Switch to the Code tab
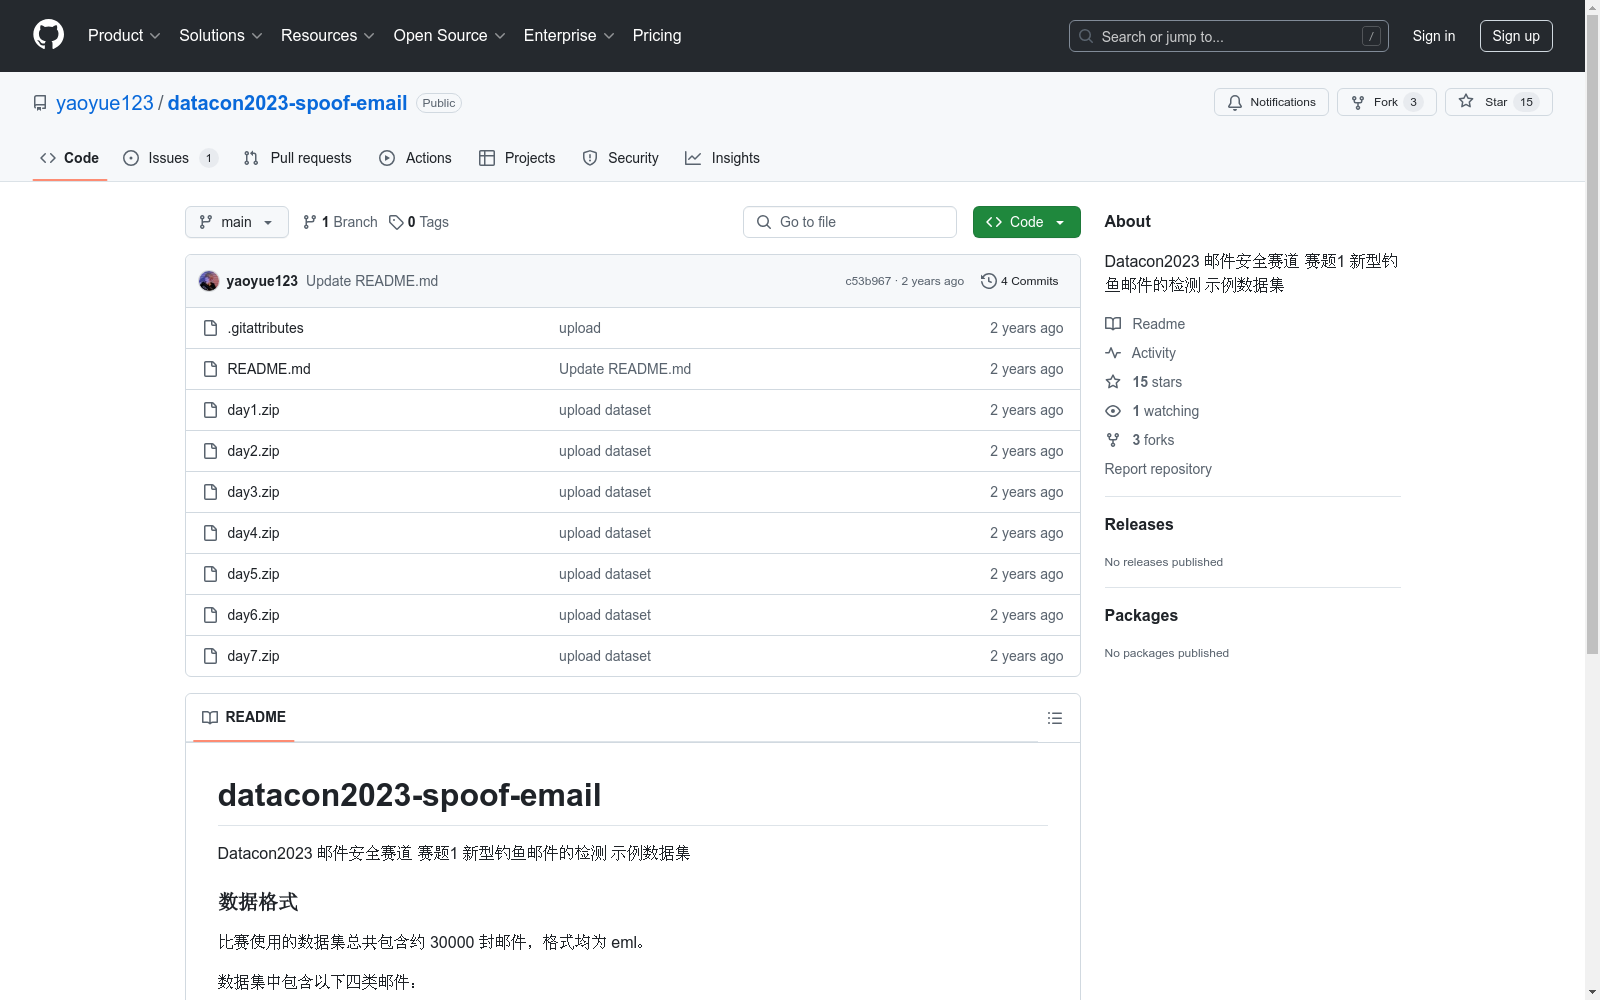 point(69,158)
